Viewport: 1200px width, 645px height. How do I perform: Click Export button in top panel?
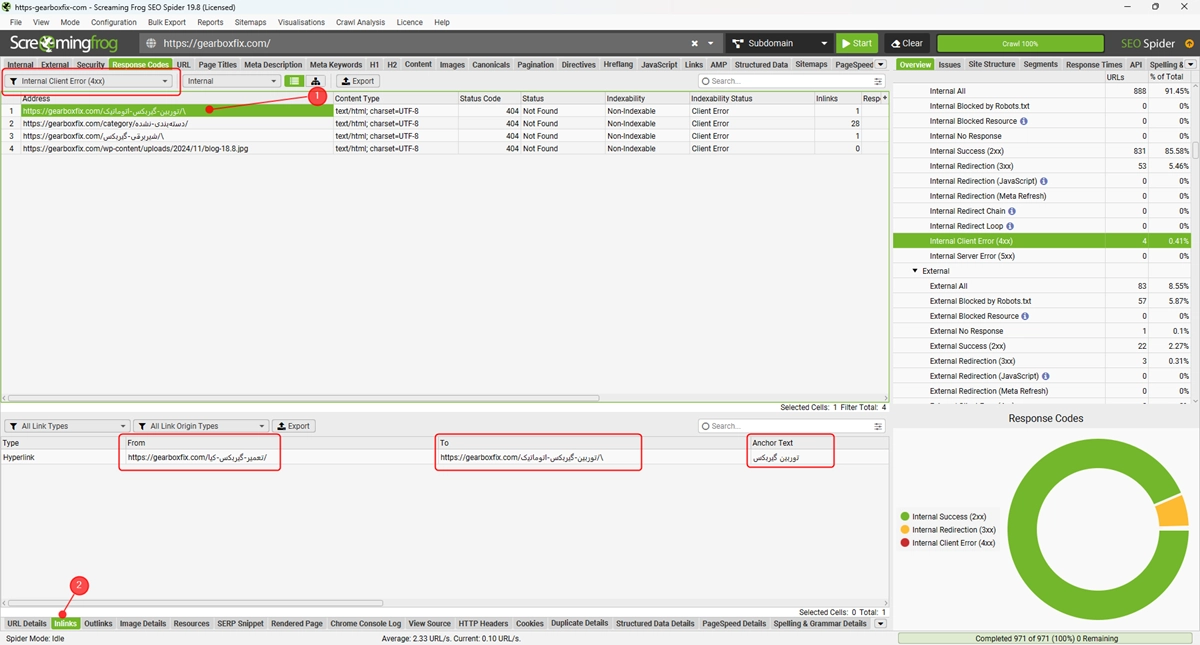pyautogui.click(x=358, y=81)
